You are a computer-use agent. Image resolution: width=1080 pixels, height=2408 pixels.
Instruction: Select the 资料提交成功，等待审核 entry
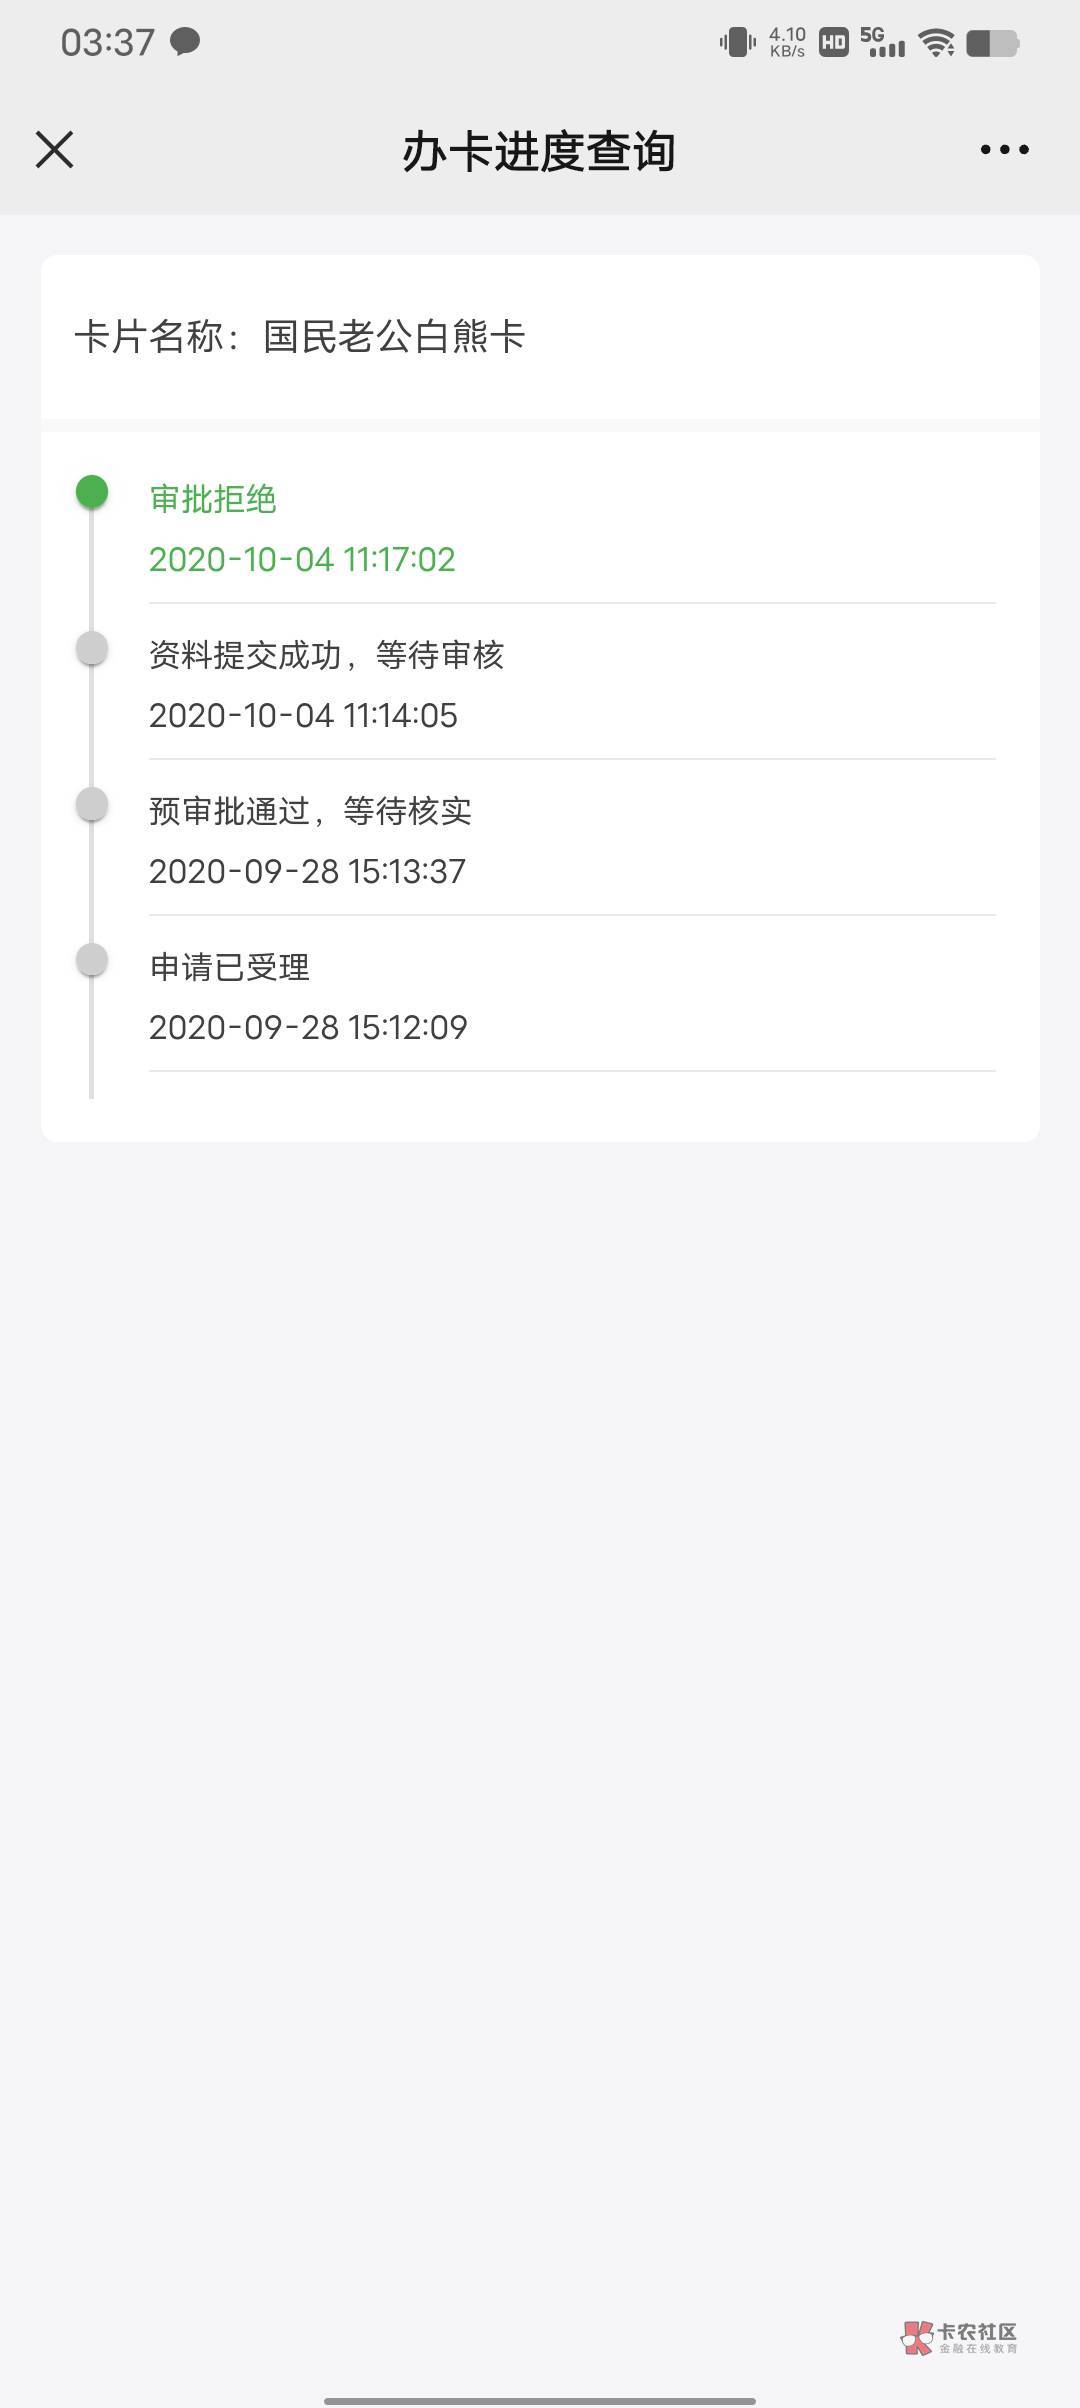click(326, 655)
